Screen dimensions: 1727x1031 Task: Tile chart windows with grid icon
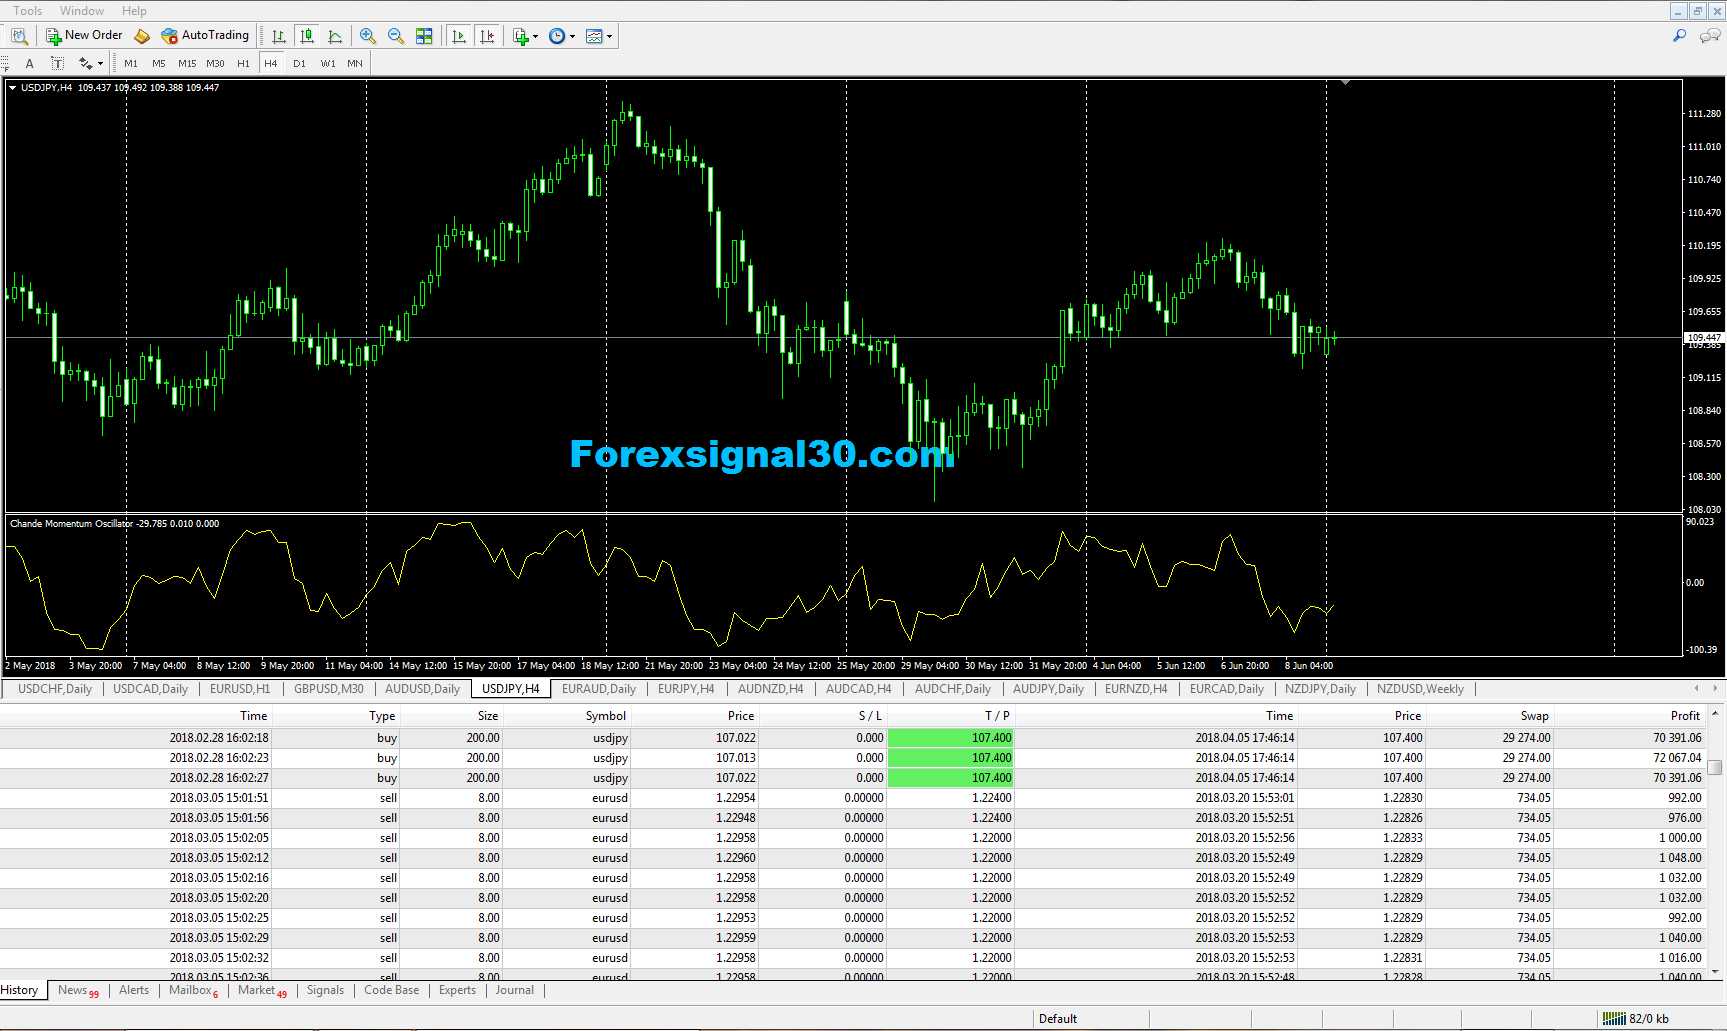point(424,36)
